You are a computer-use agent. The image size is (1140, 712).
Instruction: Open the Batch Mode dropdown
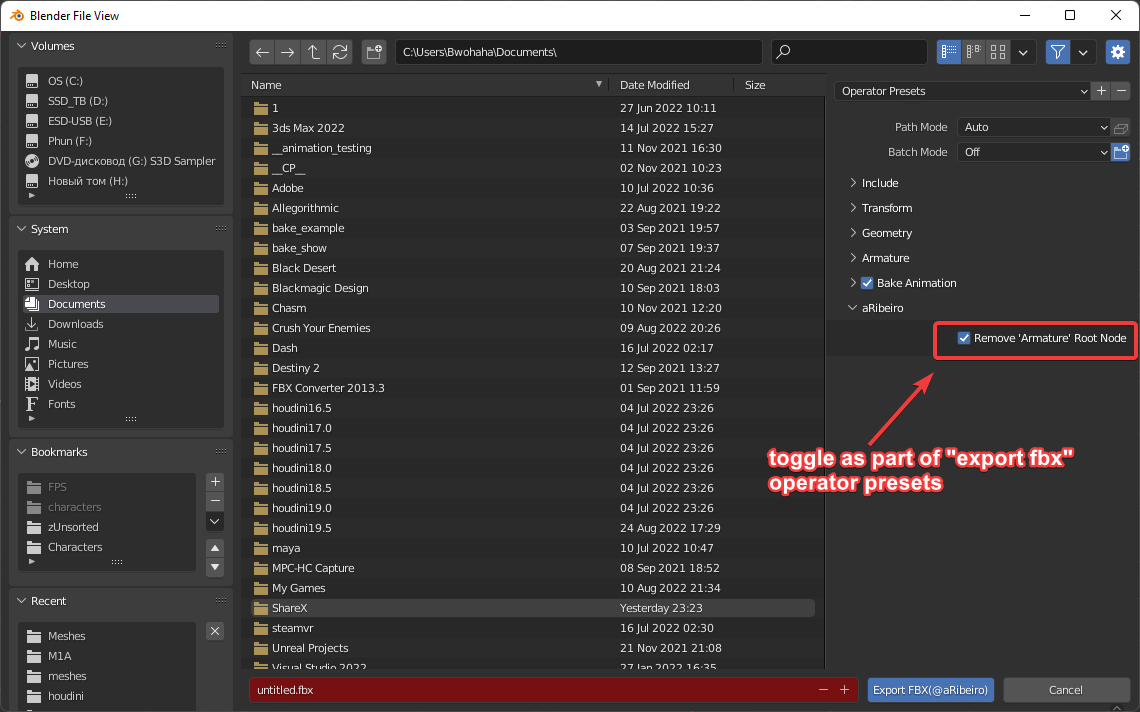pyautogui.click(x=1033, y=152)
